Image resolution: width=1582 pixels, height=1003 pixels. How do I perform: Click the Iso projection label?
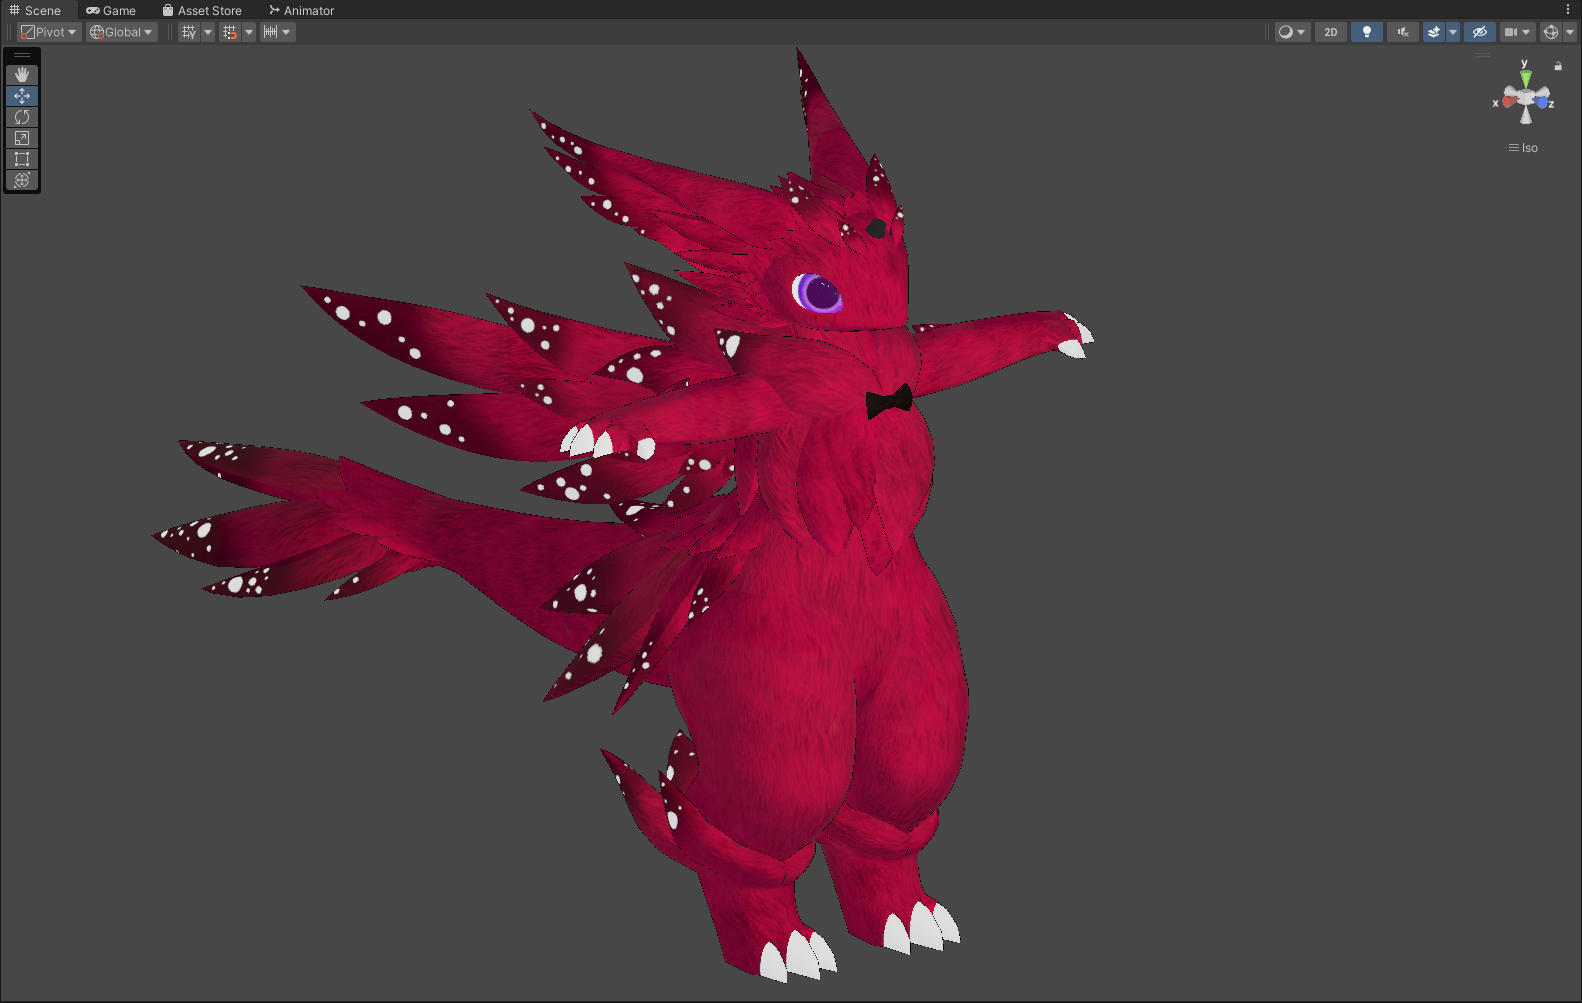[x=1524, y=148]
